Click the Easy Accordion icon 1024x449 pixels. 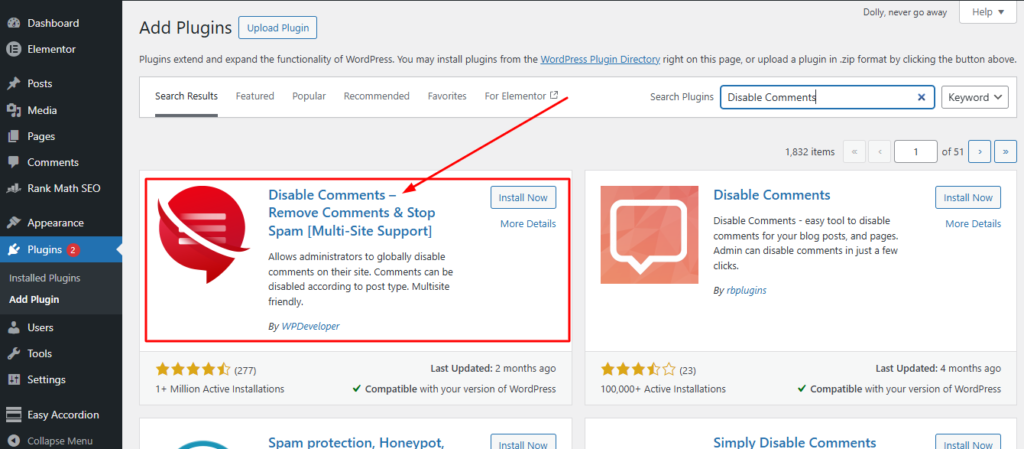point(13,414)
